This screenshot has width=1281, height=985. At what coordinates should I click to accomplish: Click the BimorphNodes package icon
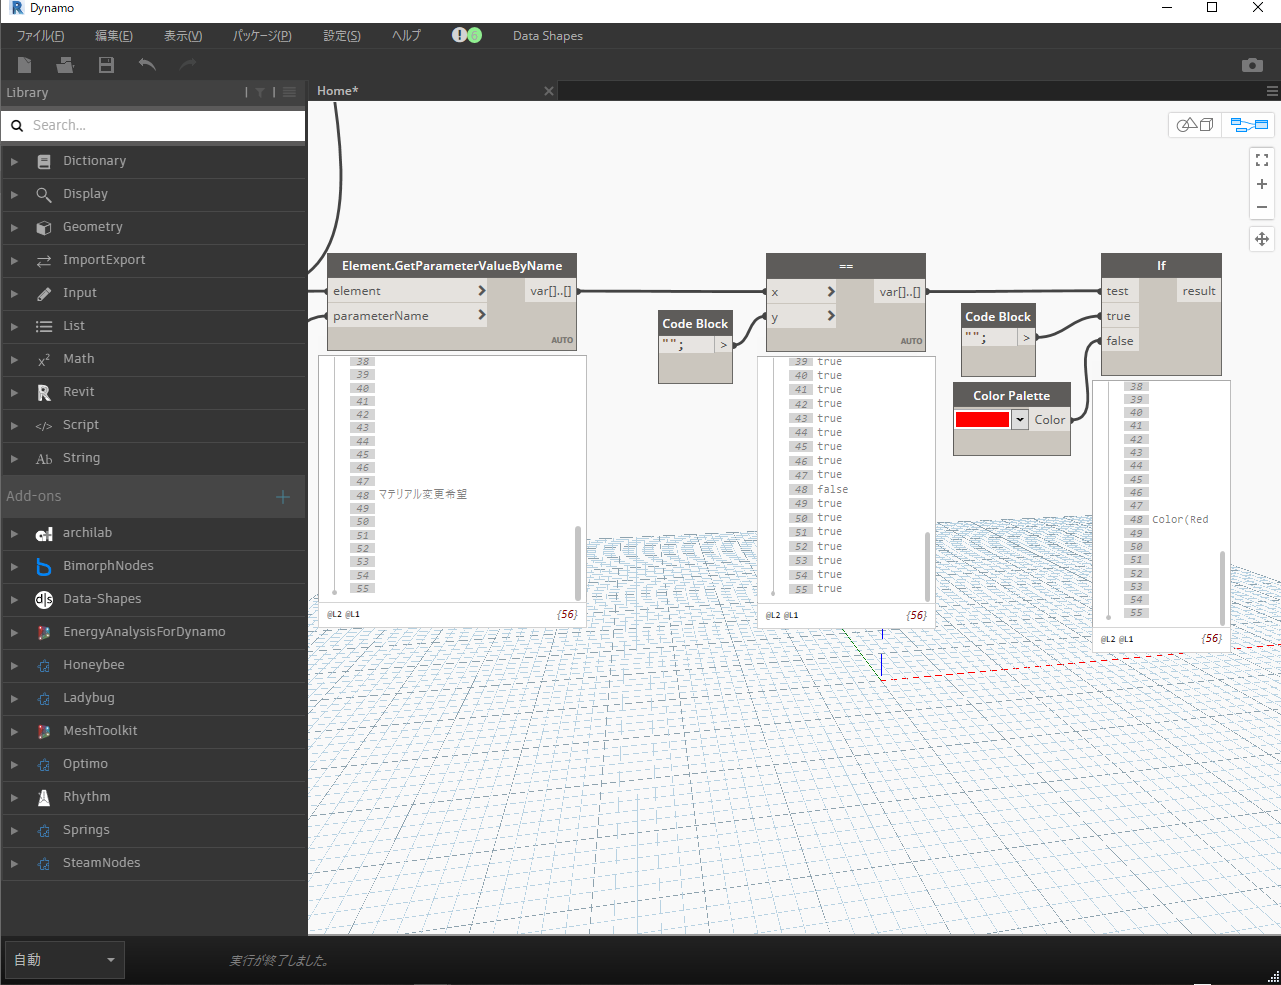coord(44,567)
